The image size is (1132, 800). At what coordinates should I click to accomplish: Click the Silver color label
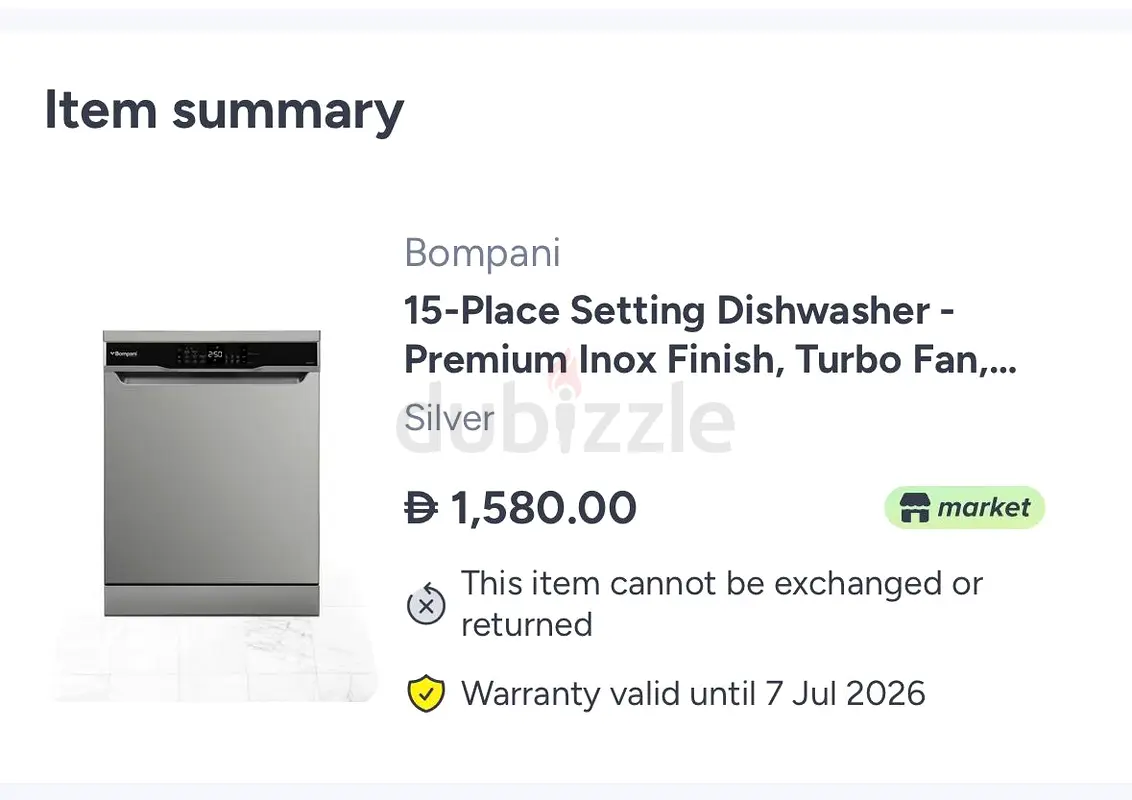coord(449,418)
